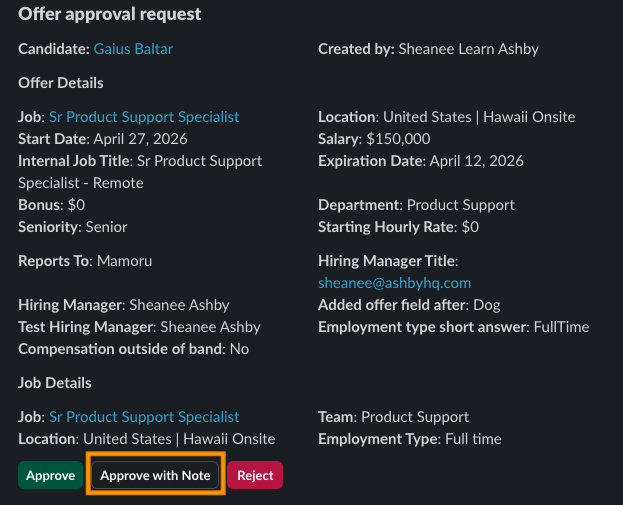Click the Created by Sheanee Learn Ashby text
This screenshot has width=623, height=505.
(428, 48)
